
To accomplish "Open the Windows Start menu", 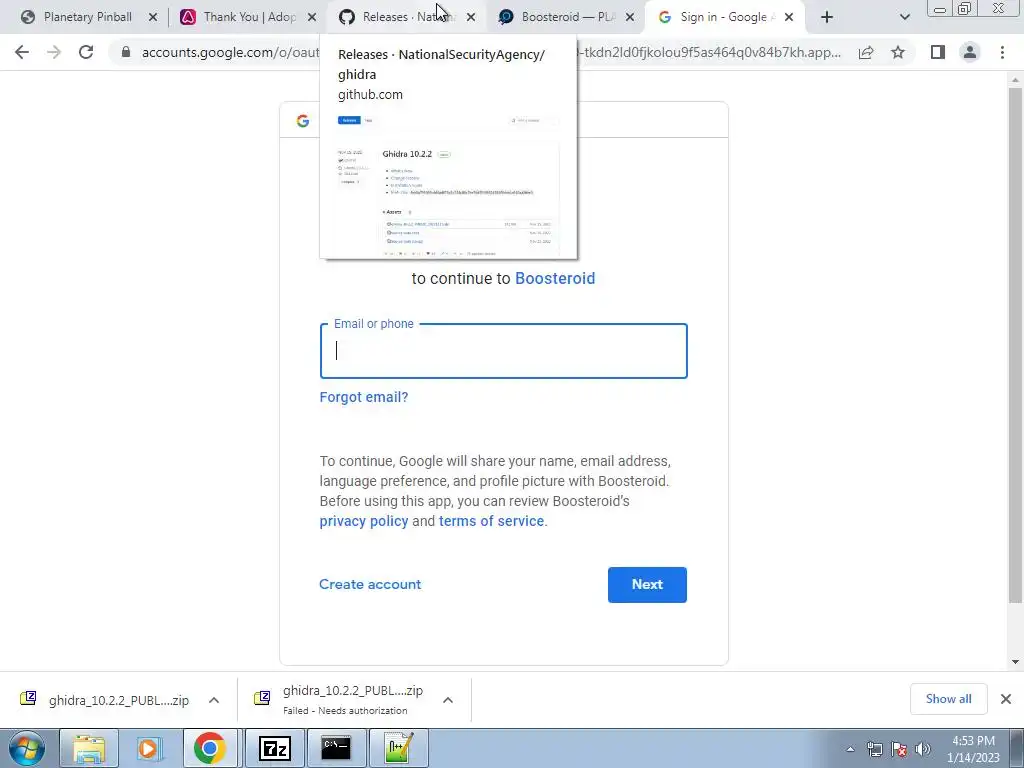I will click(x=26, y=748).
